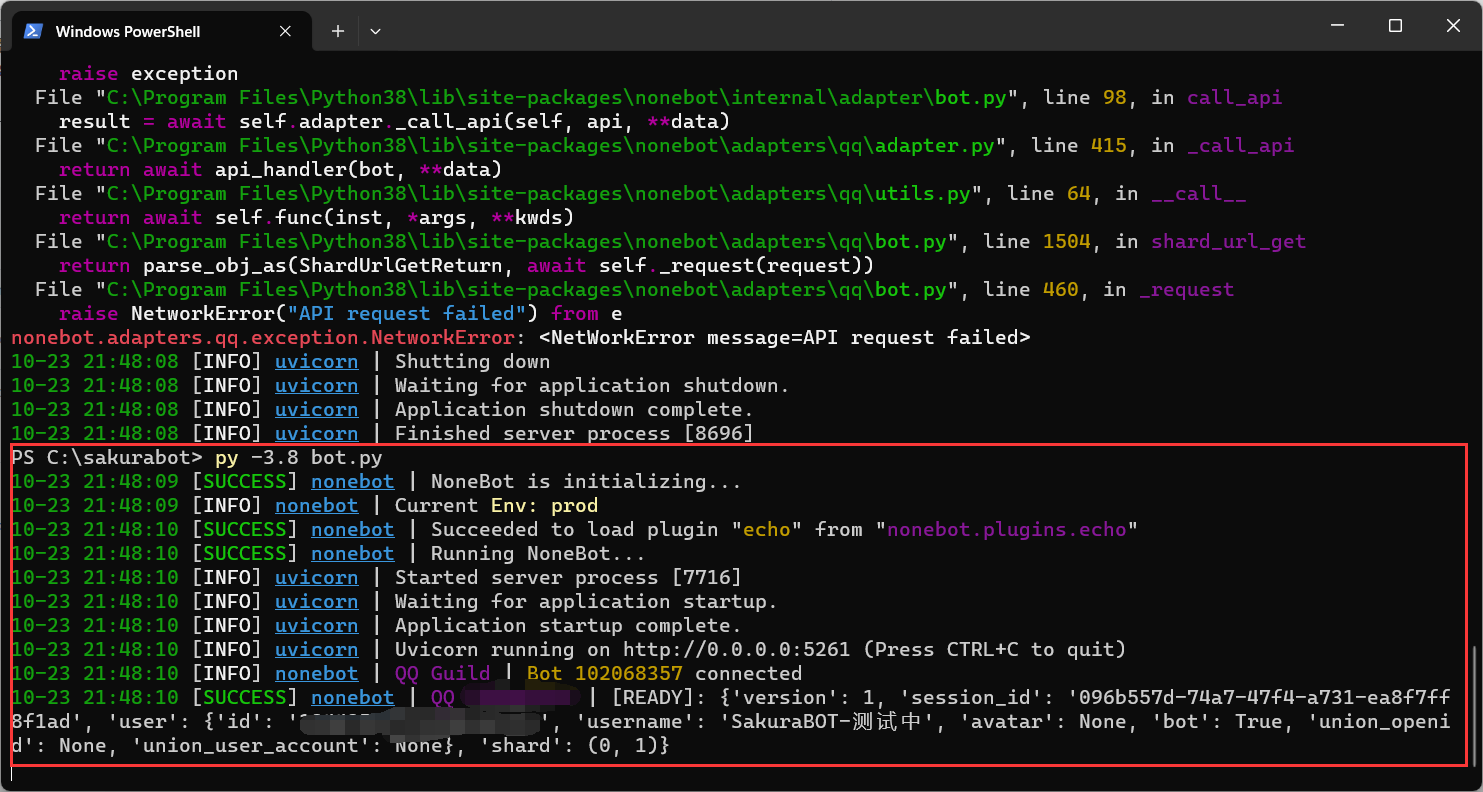Click the uvicorn link in Waiting for application startup line

[316, 601]
